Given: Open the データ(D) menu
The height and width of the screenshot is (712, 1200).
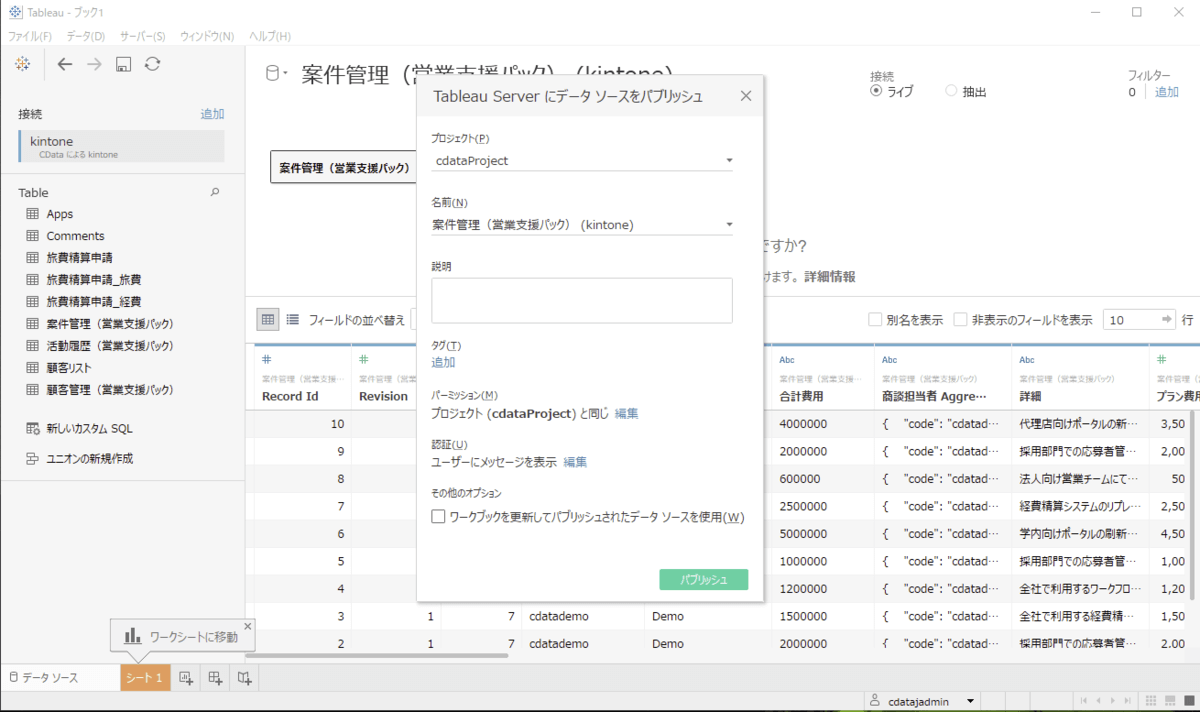Looking at the screenshot, I should [x=86, y=36].
